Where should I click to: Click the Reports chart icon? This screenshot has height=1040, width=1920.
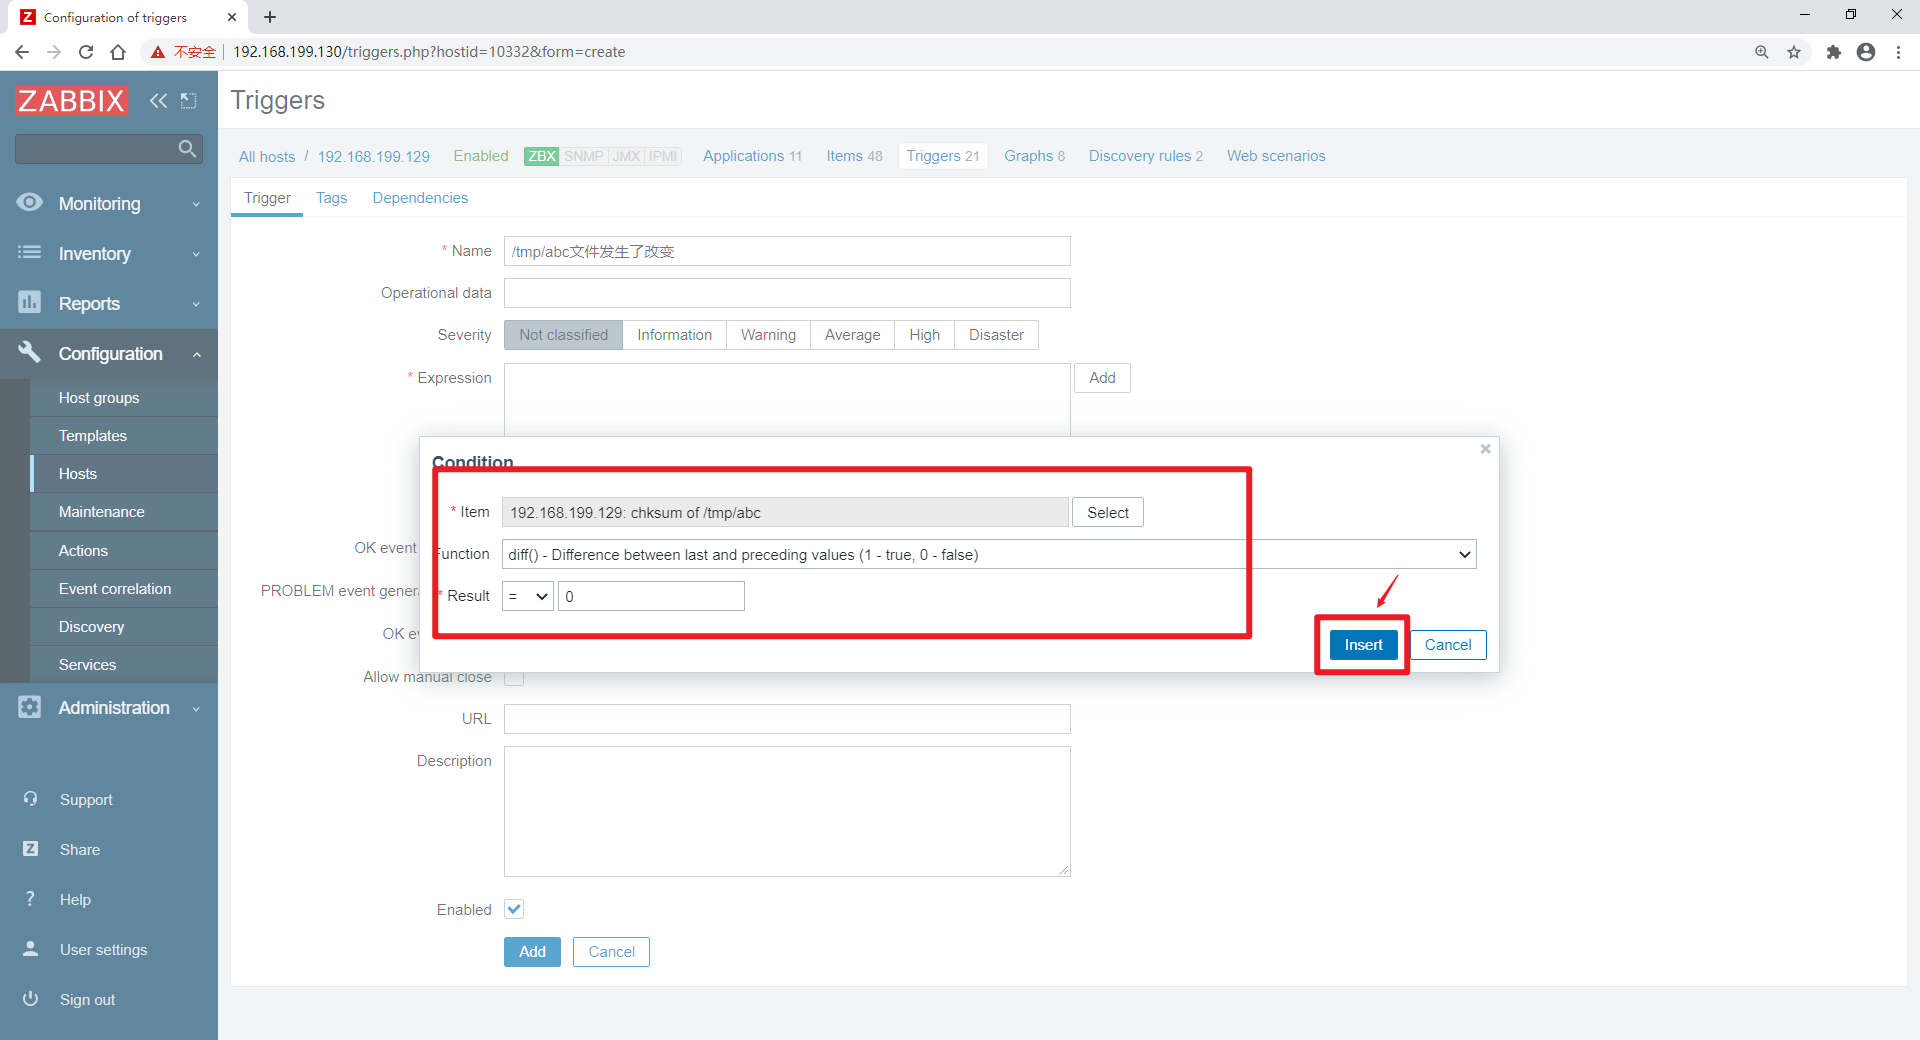point(30,302)
